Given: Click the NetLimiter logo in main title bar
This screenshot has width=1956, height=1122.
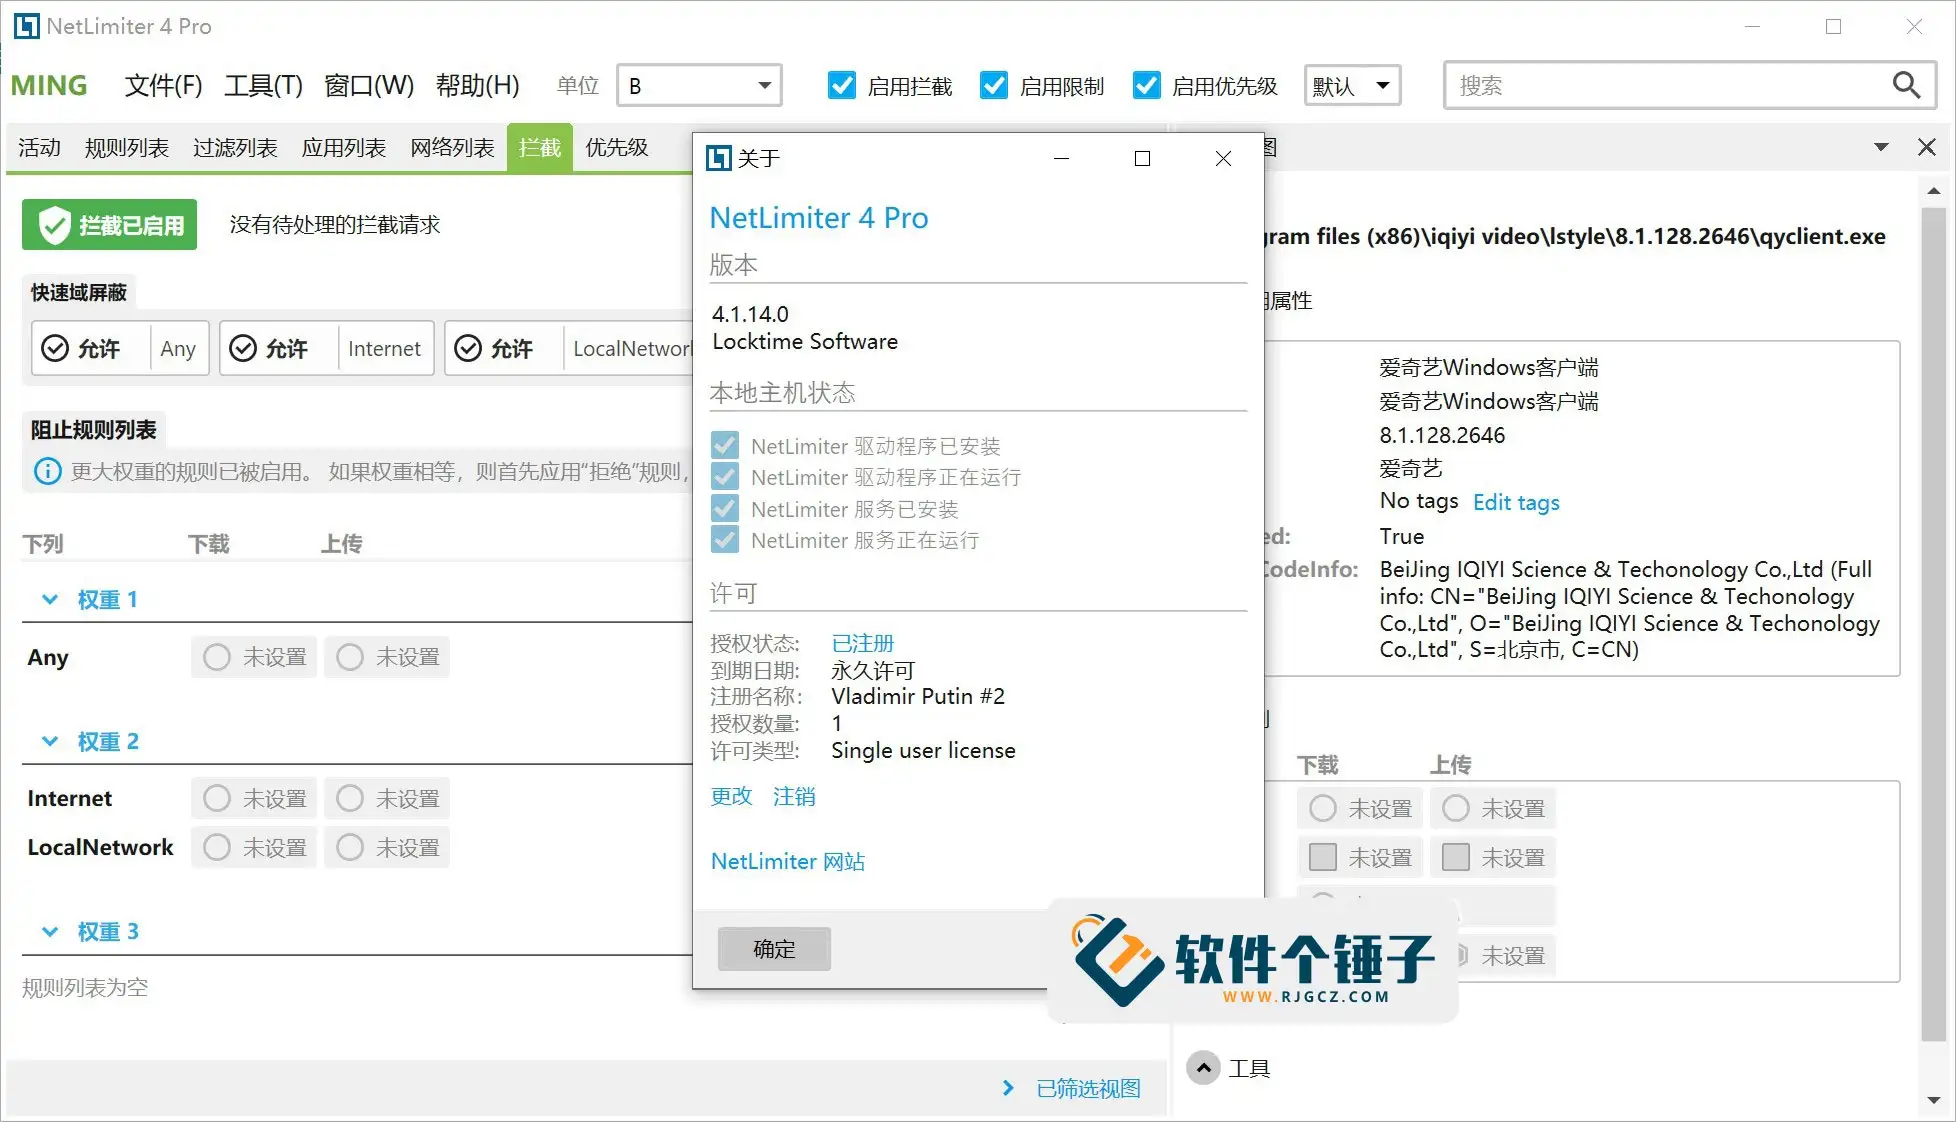Looking at the screenshot, I should (x=27, y=26).
